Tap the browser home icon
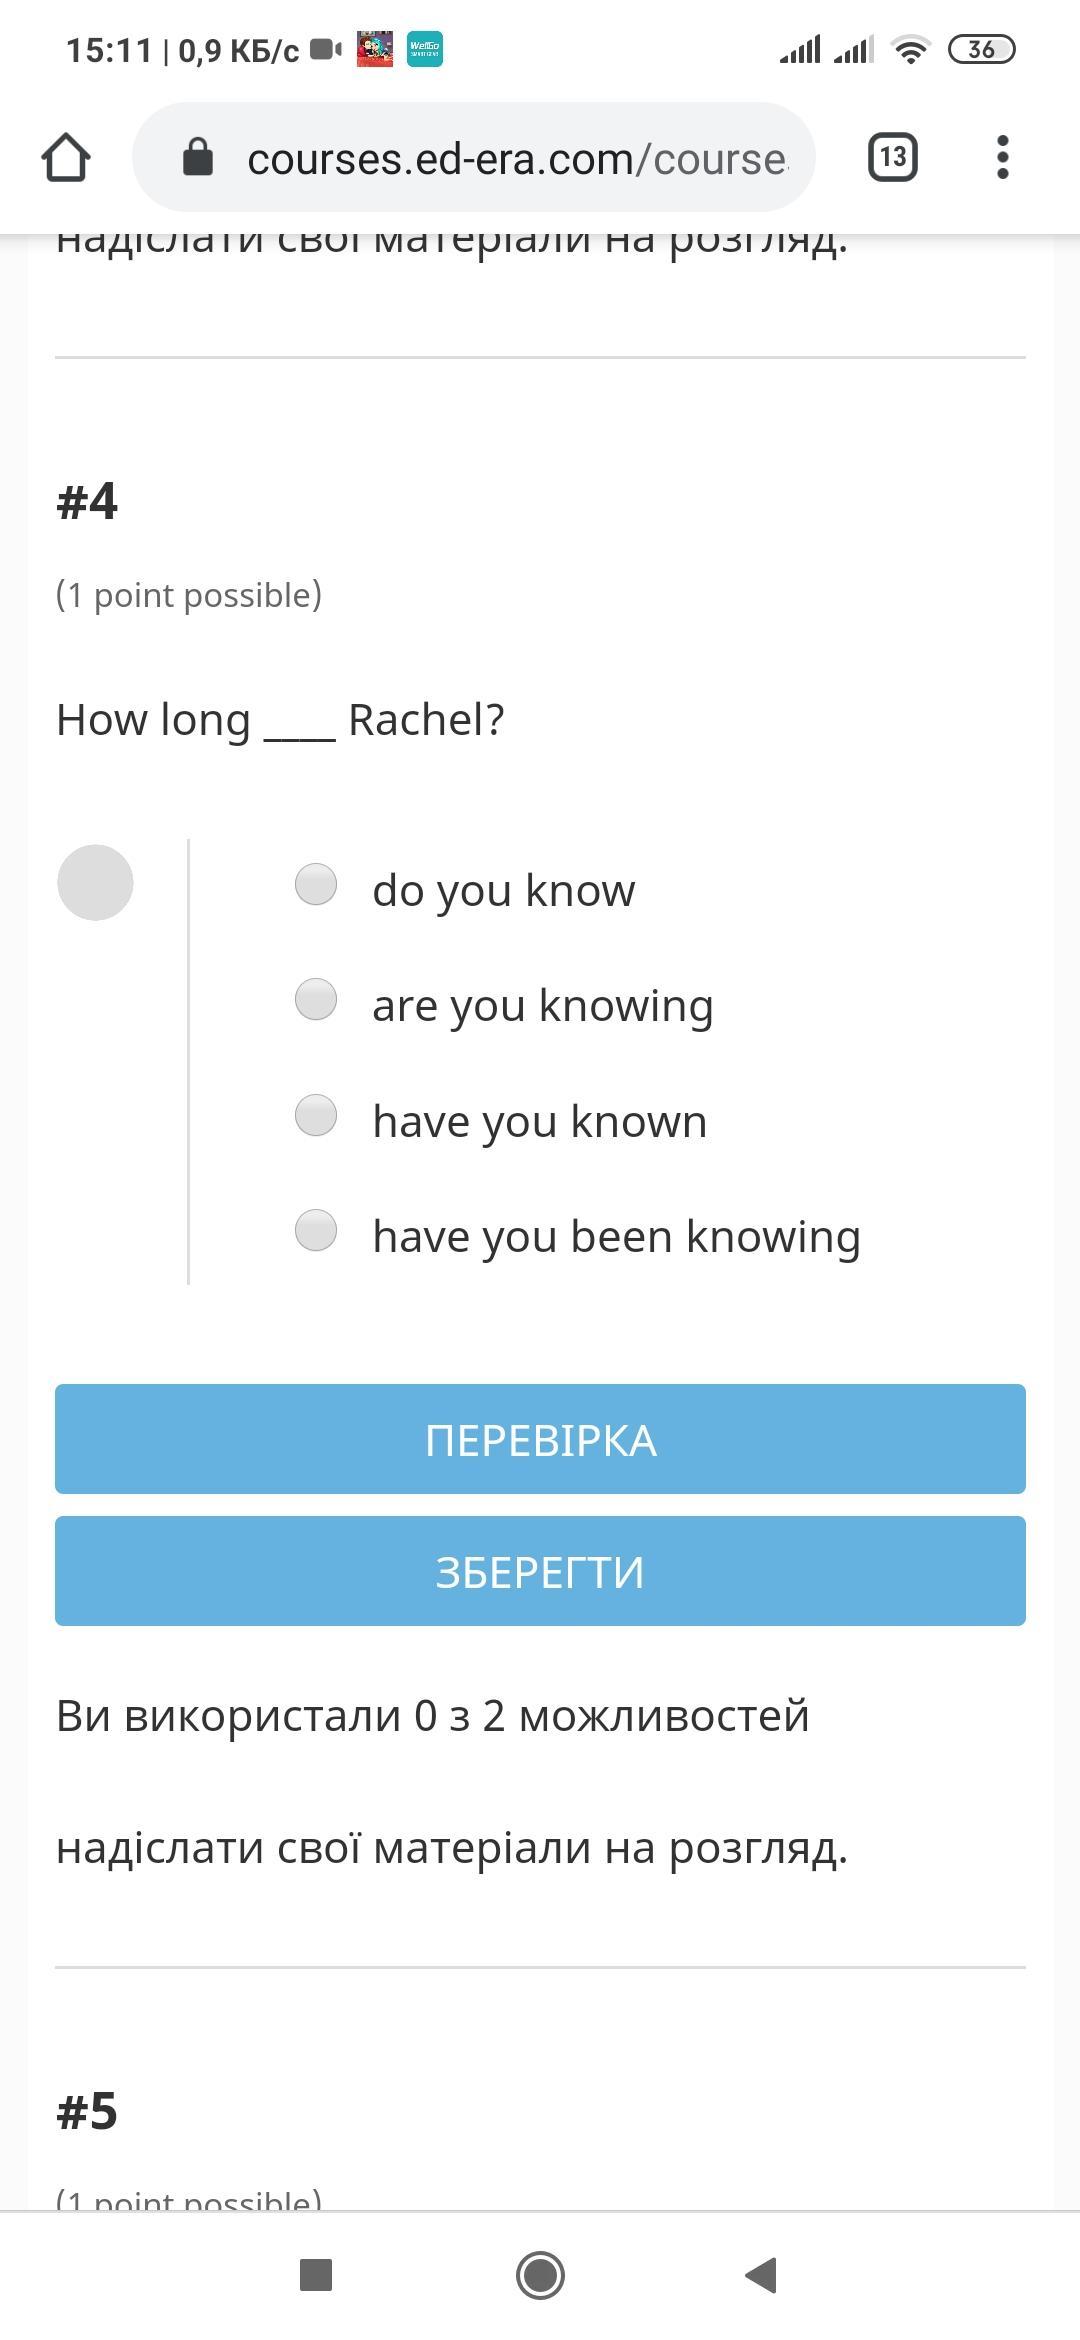 [x=66, y=158]
